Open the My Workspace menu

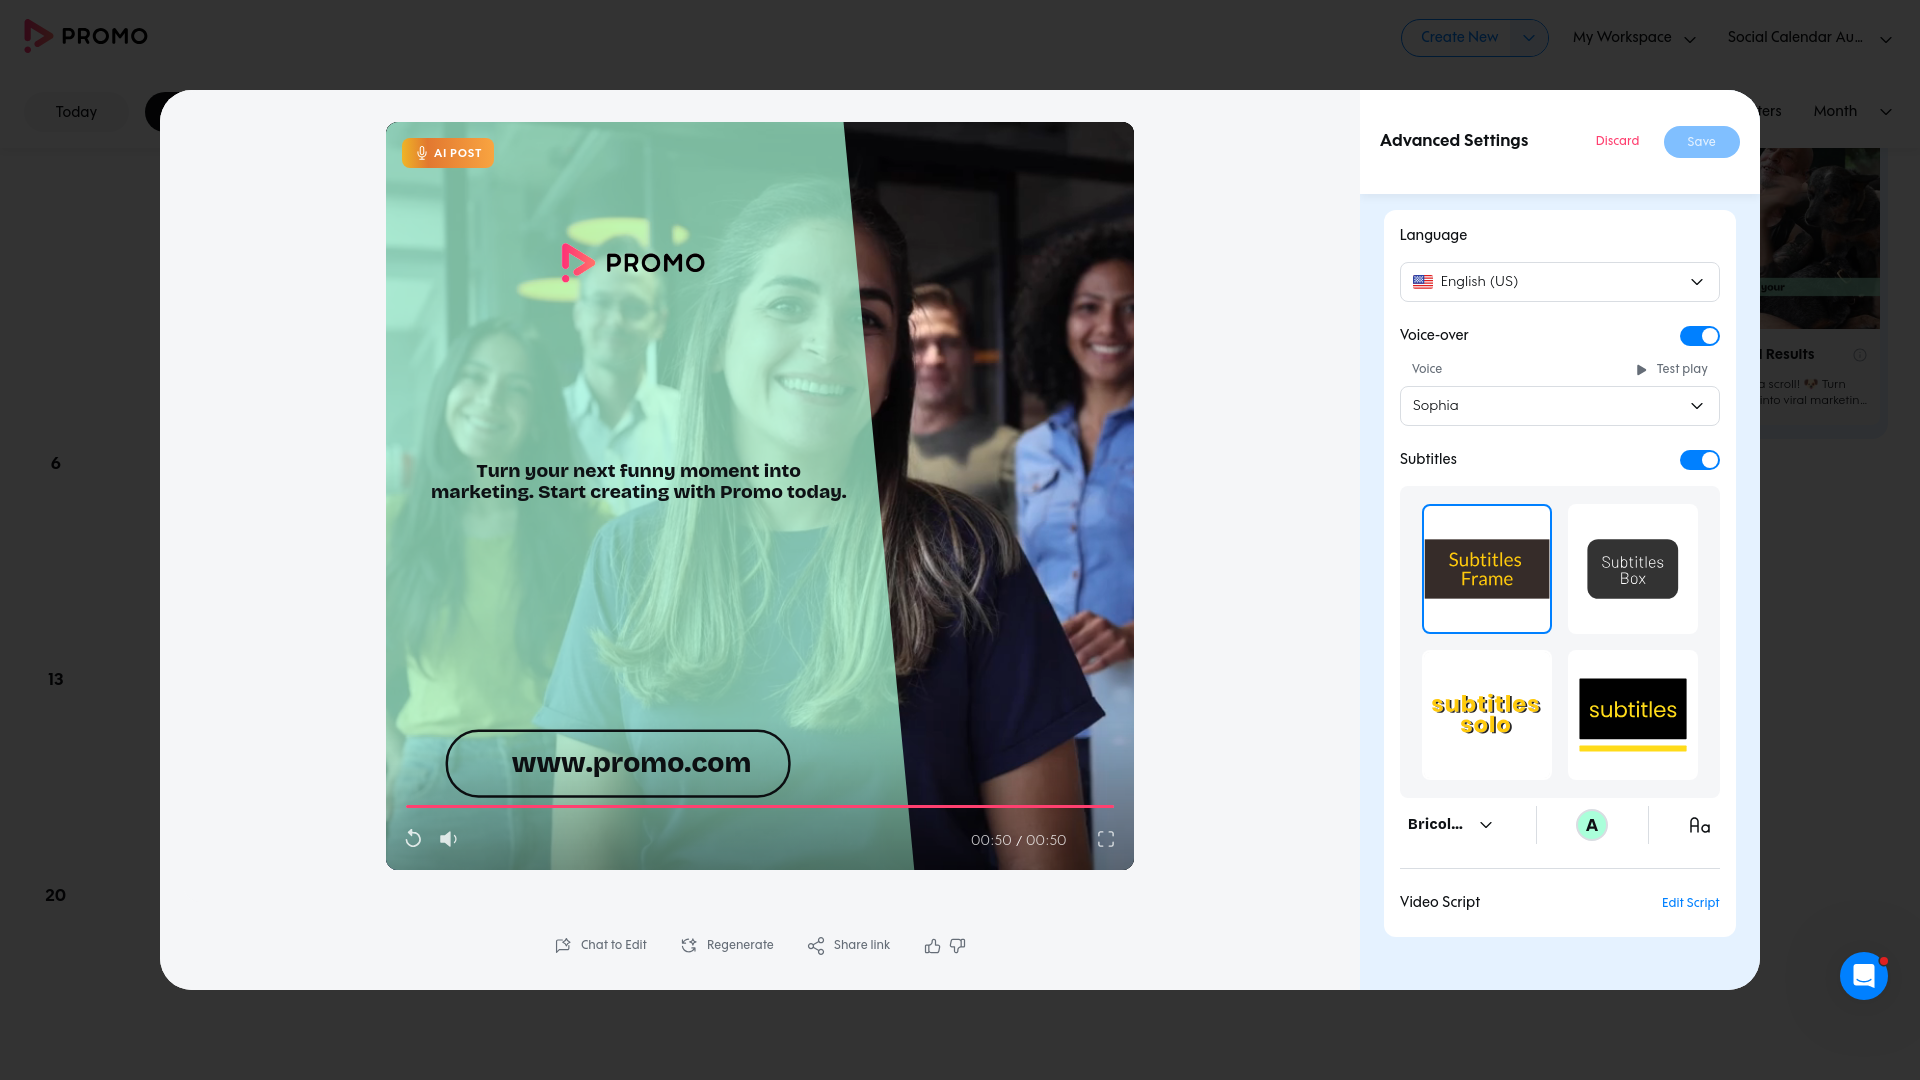click(1632, 37)
